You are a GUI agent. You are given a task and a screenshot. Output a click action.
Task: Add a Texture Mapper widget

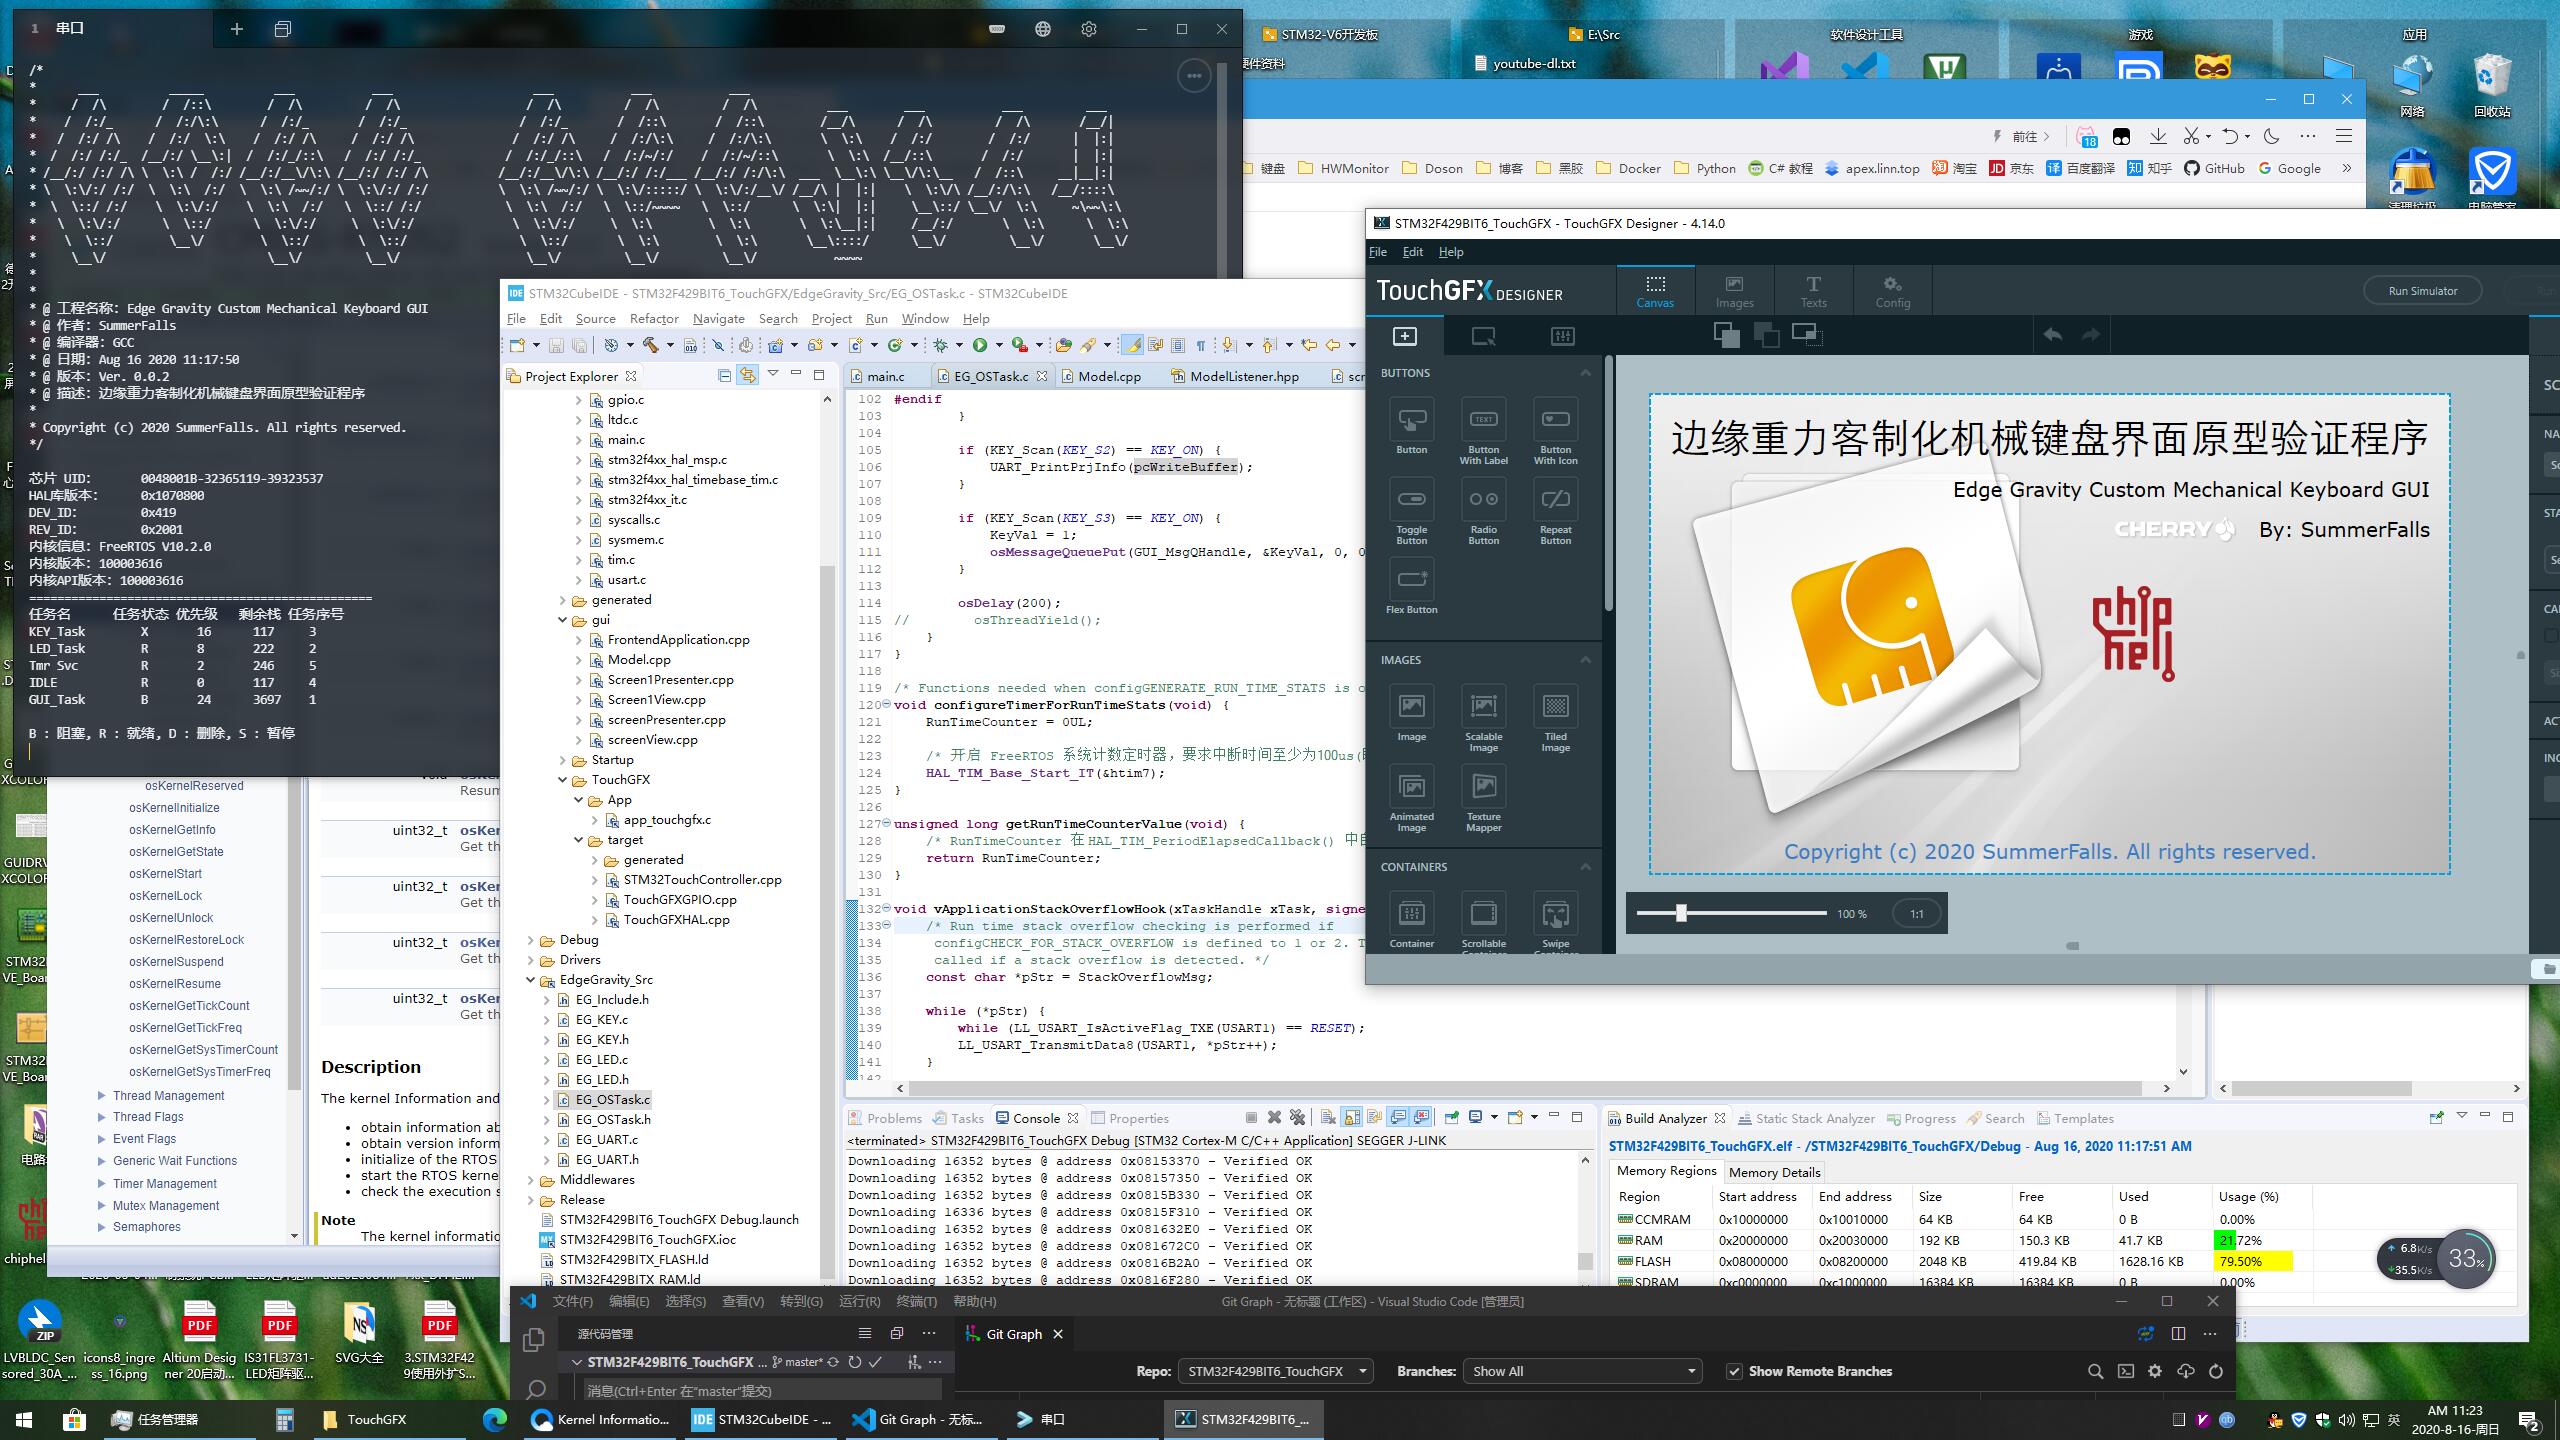1483,787
